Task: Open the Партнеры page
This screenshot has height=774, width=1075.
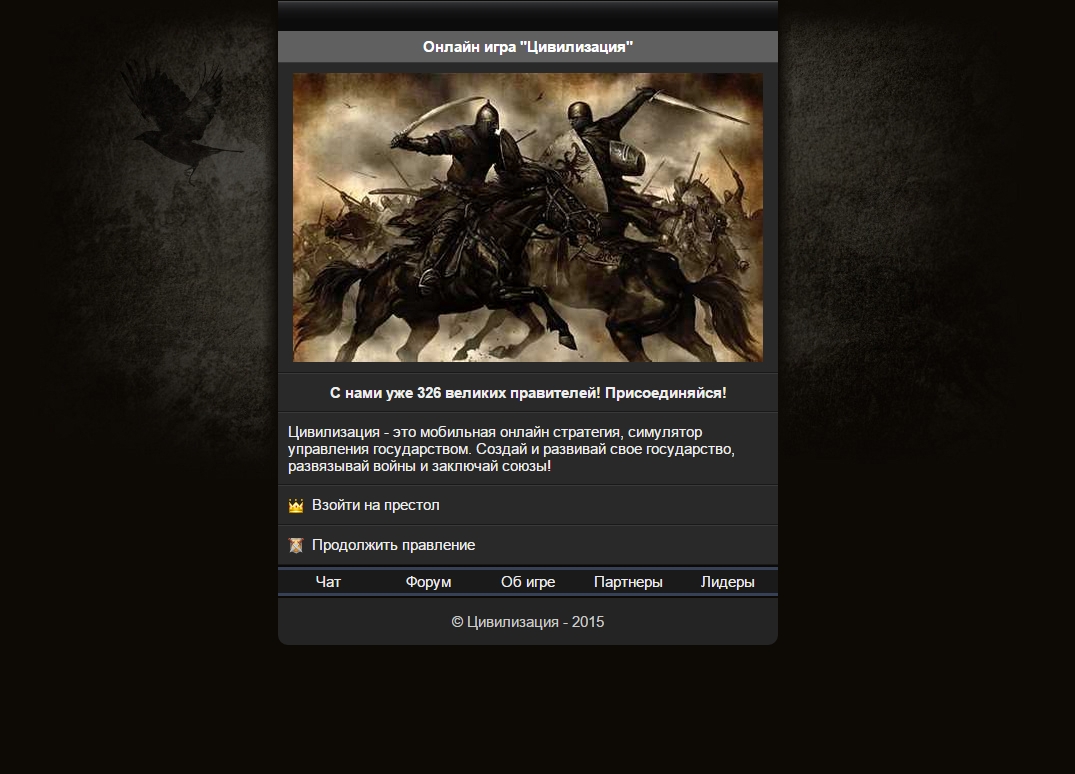Action: click(628, 582)
